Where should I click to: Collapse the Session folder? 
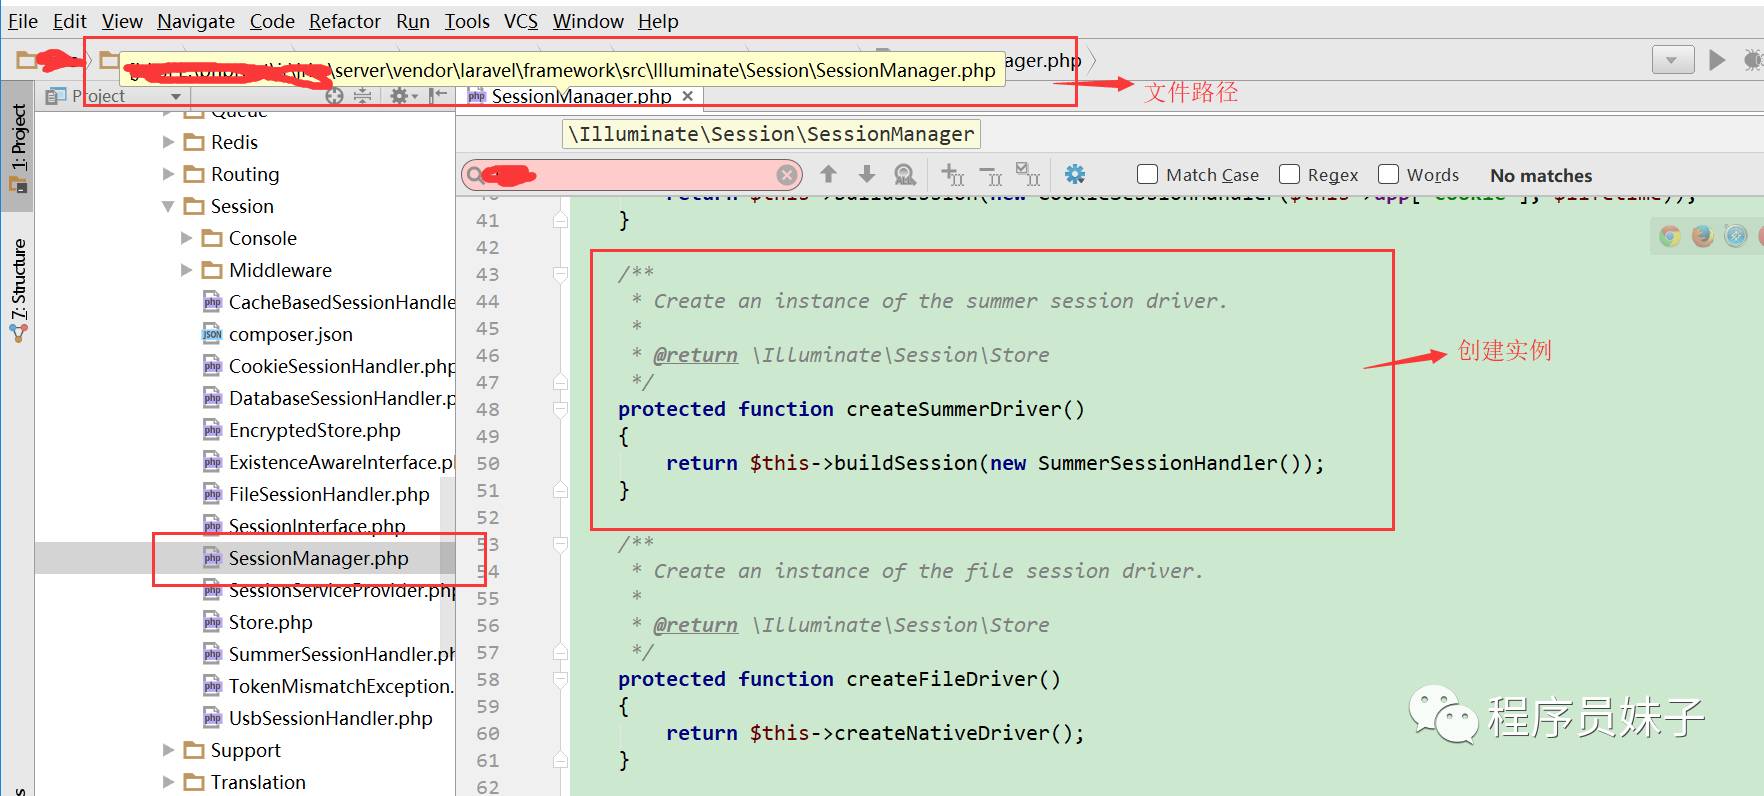[x=168, y=206]
